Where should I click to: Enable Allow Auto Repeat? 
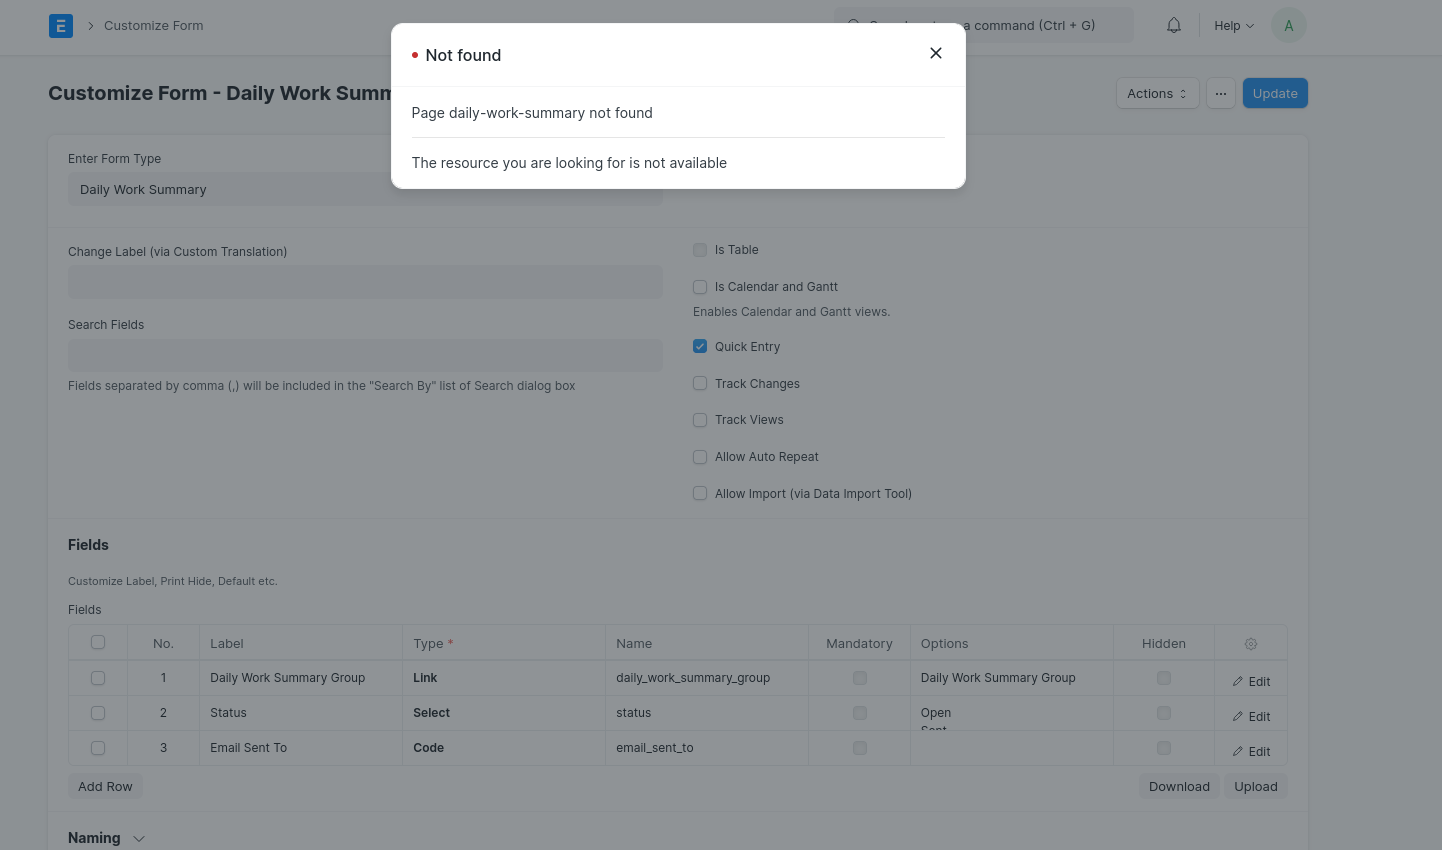(700, 457)
